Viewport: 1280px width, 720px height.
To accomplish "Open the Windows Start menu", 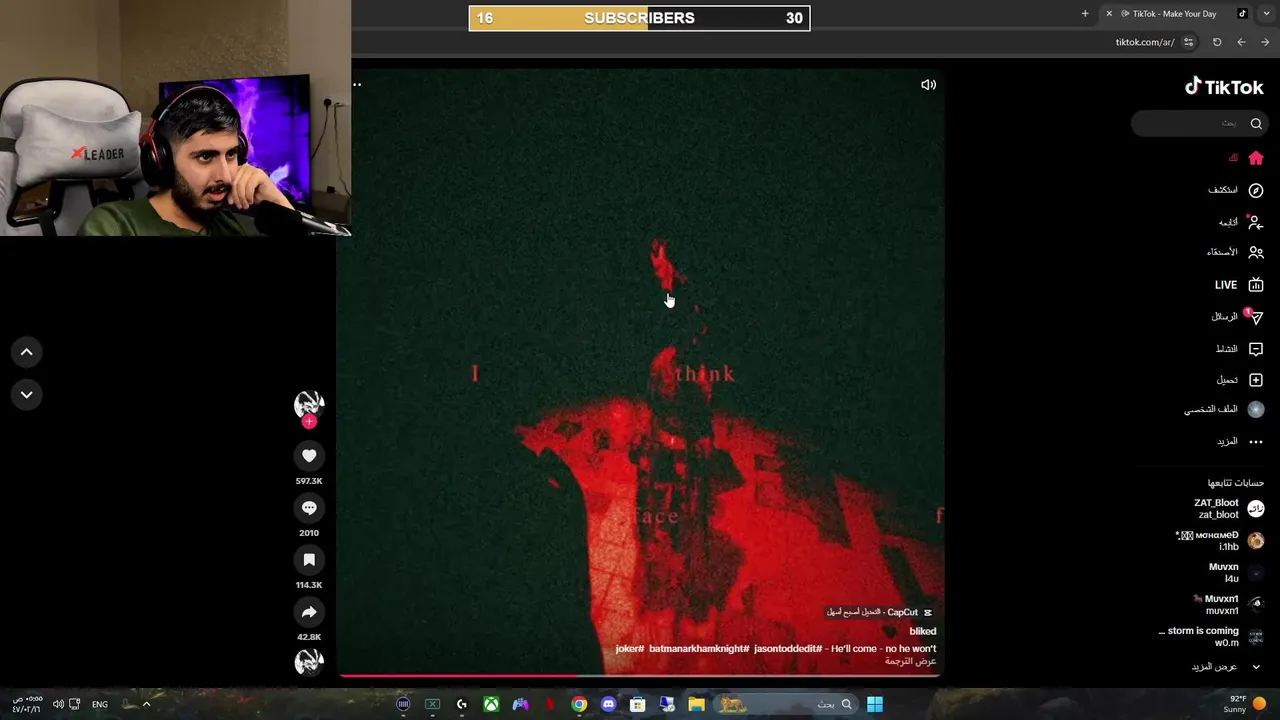I will pos(875,704).
